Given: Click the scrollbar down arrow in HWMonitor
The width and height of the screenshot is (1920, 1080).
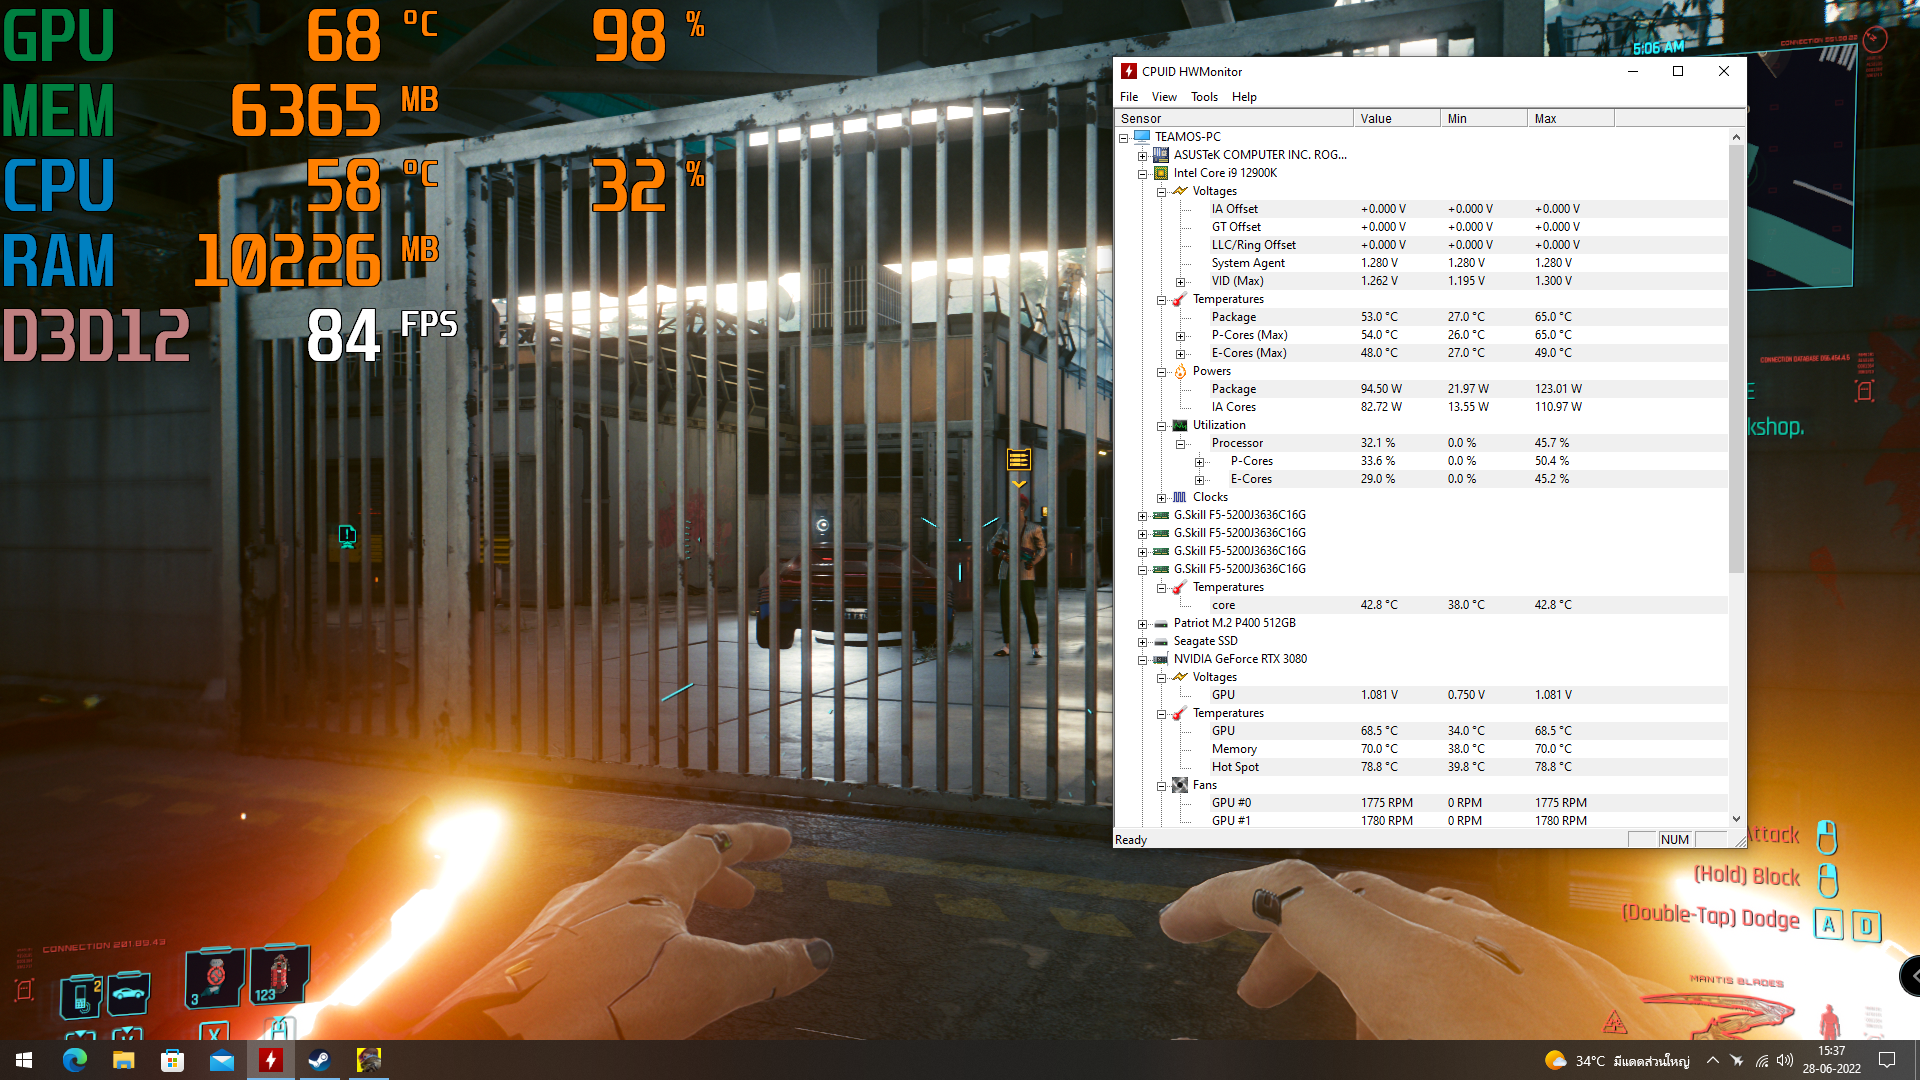Looking at the screenshot, I should point(1736,819).
